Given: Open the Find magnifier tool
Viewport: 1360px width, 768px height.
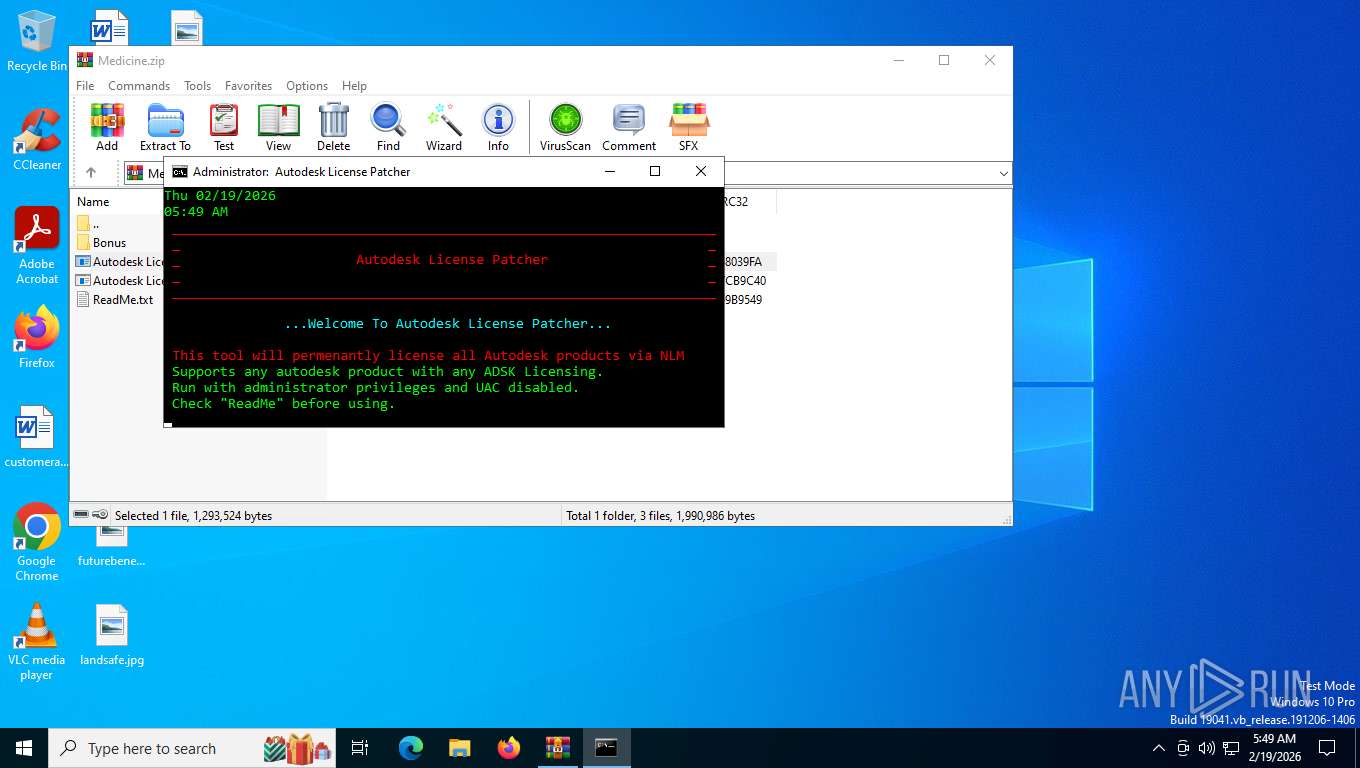Looking at the screenshot, I should [x=388, y=127].
